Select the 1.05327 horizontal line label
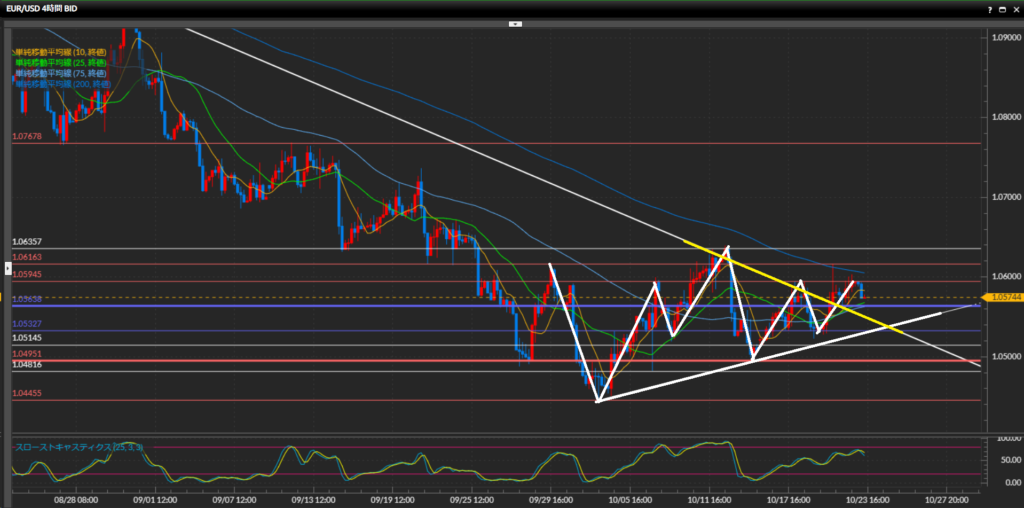This screenshot has height=508, width=1024. (27, 324)
